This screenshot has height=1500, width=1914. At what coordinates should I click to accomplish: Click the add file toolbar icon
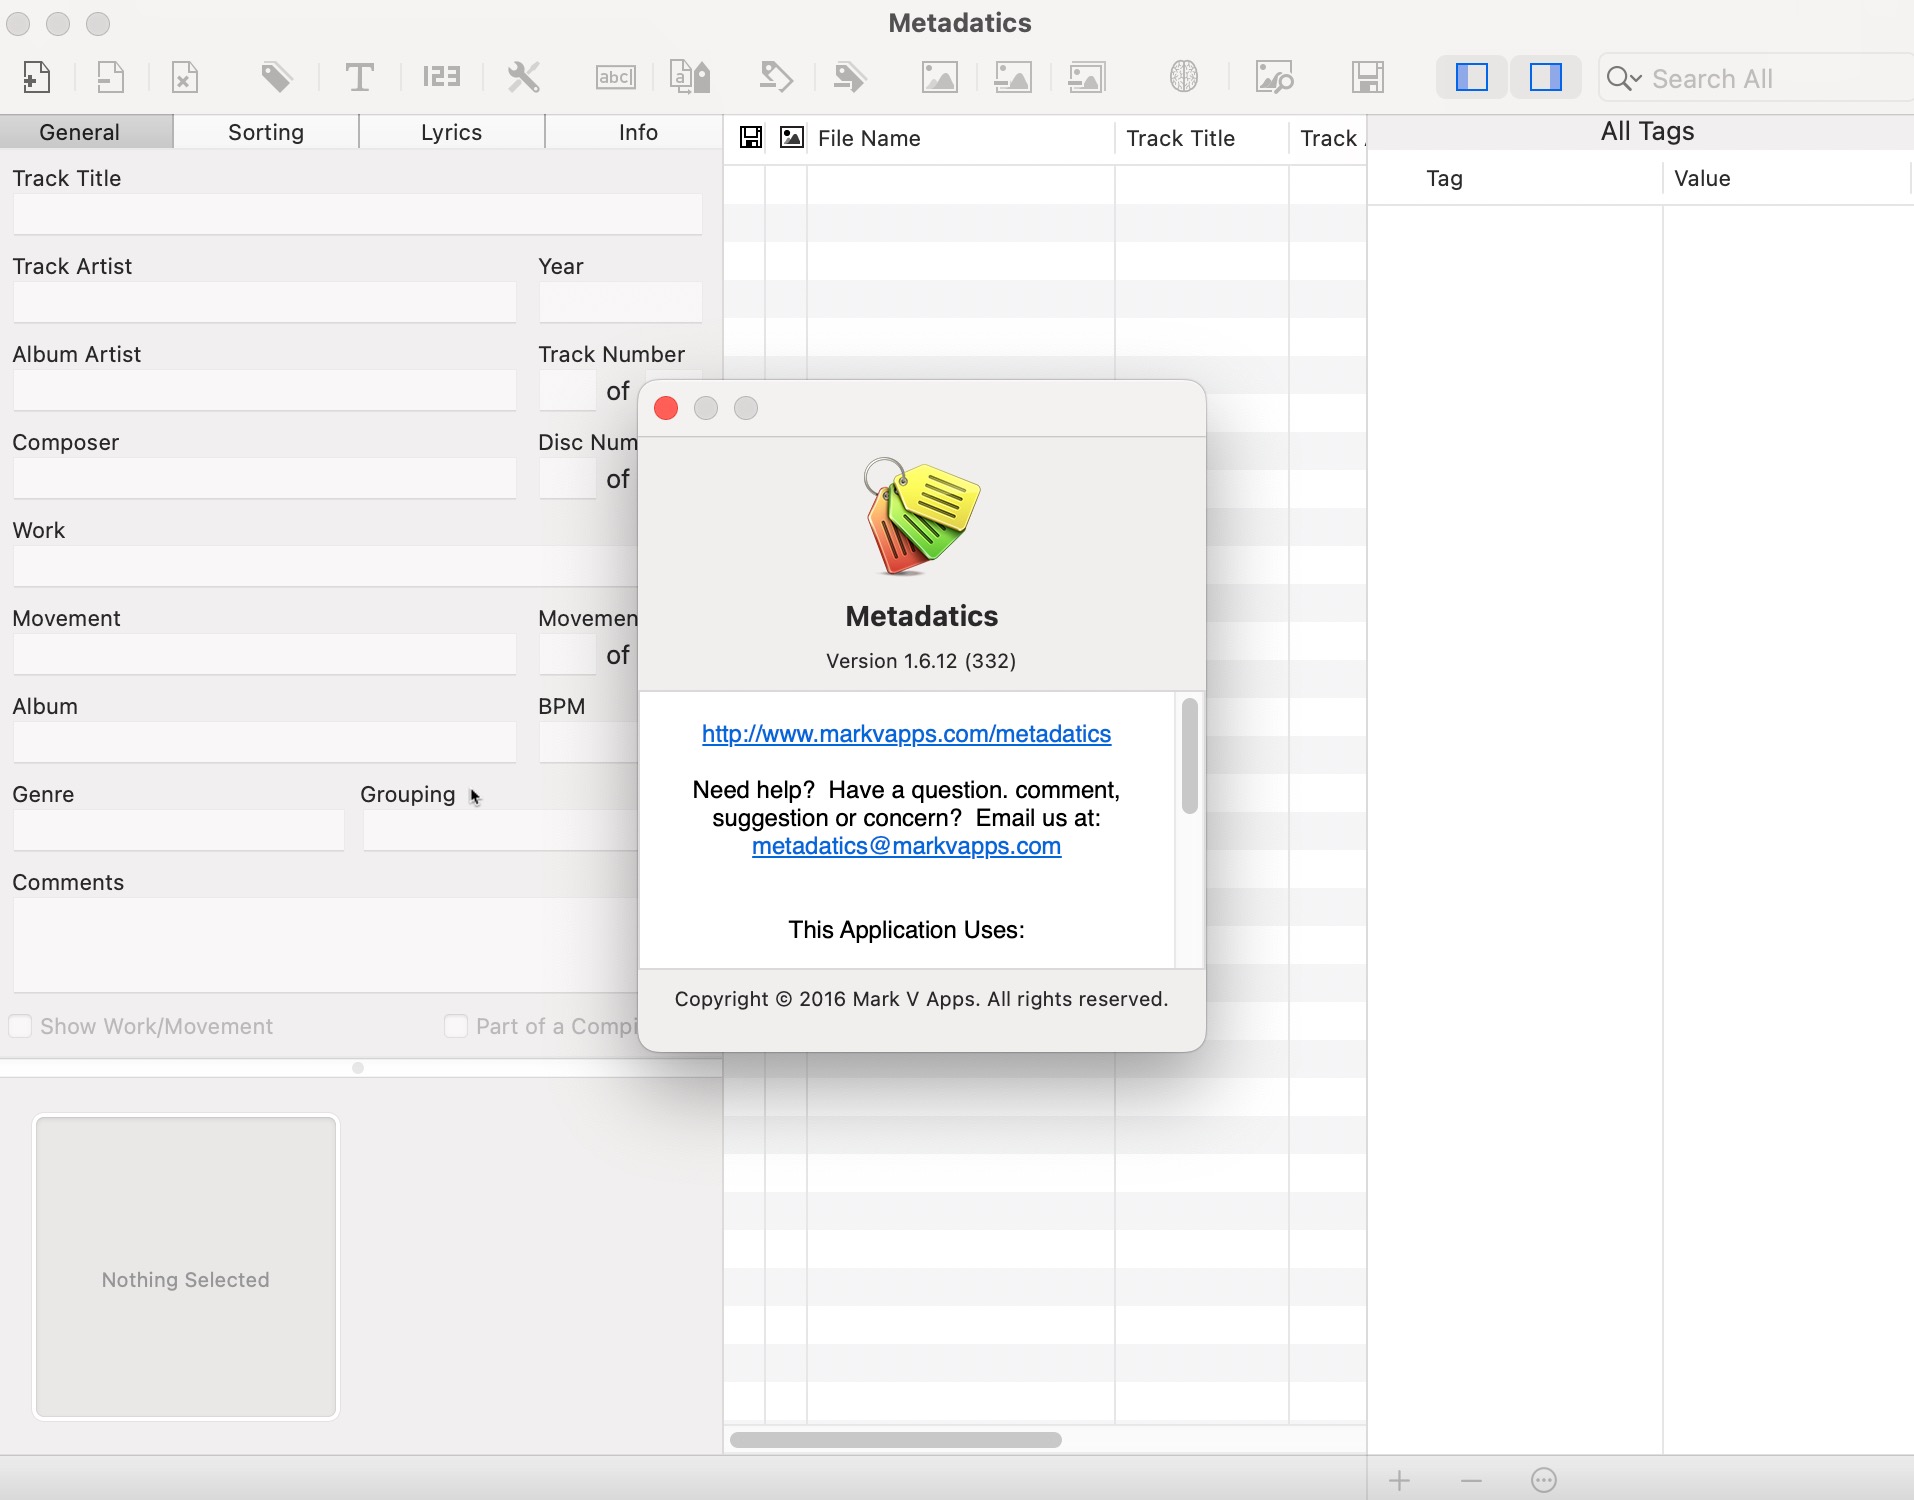point(37,77)
